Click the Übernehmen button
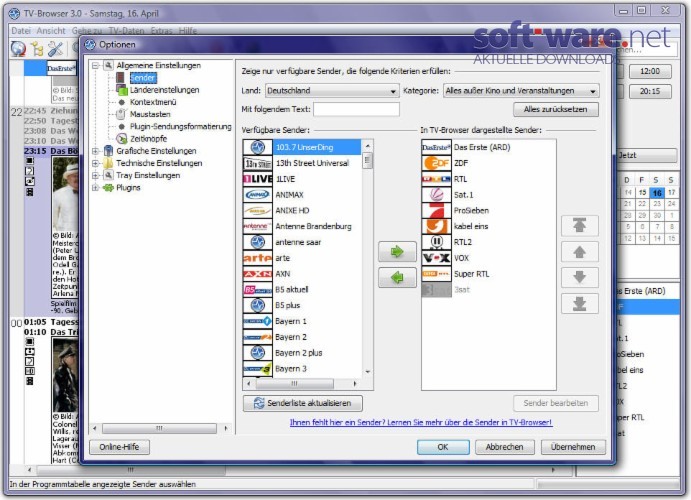The image size is (691, 500). click(573, 447)
